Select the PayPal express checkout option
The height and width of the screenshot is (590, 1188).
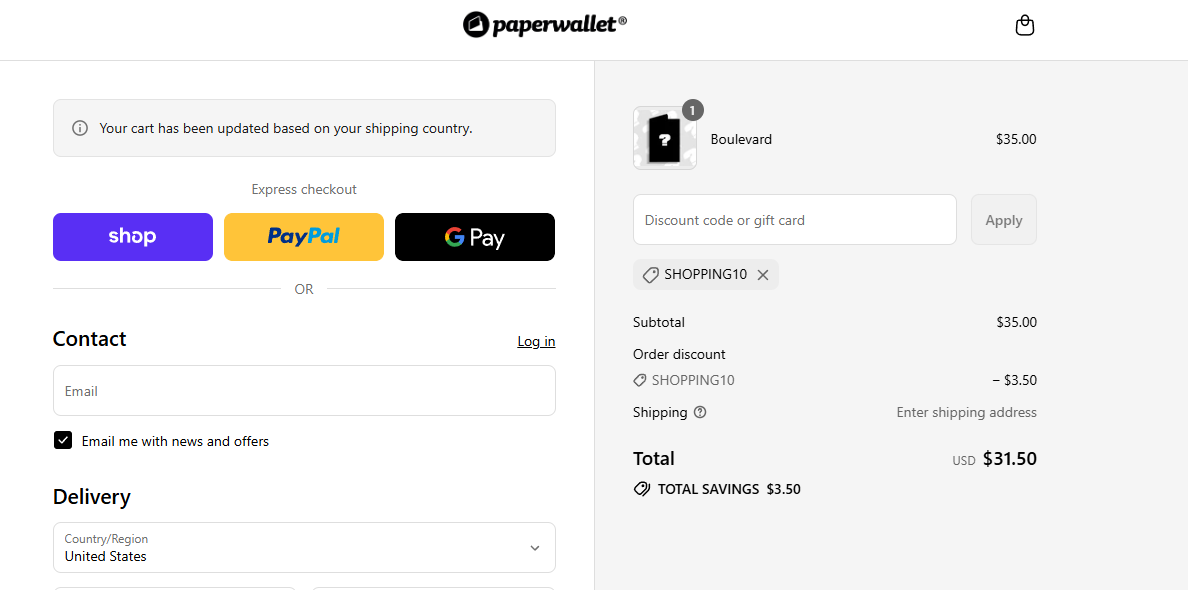point(303,237)
